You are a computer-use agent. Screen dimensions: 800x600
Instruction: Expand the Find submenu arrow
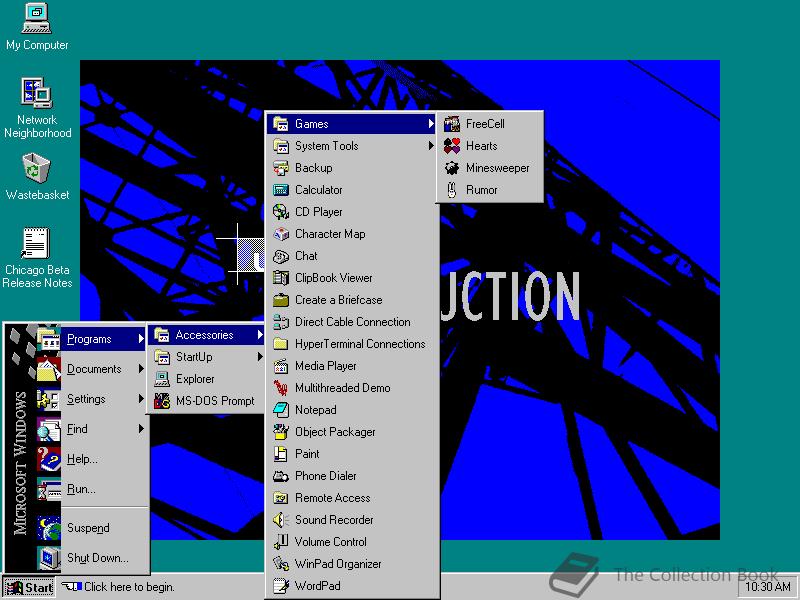[x=140, y=429]
